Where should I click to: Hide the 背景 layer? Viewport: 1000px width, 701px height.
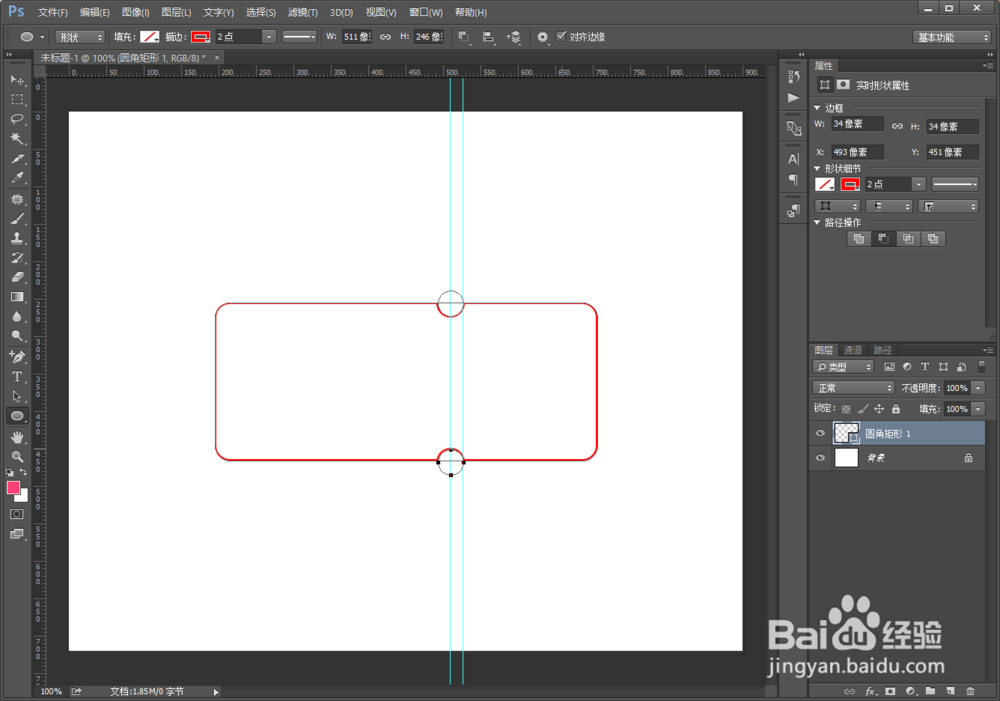pos(820,457)
